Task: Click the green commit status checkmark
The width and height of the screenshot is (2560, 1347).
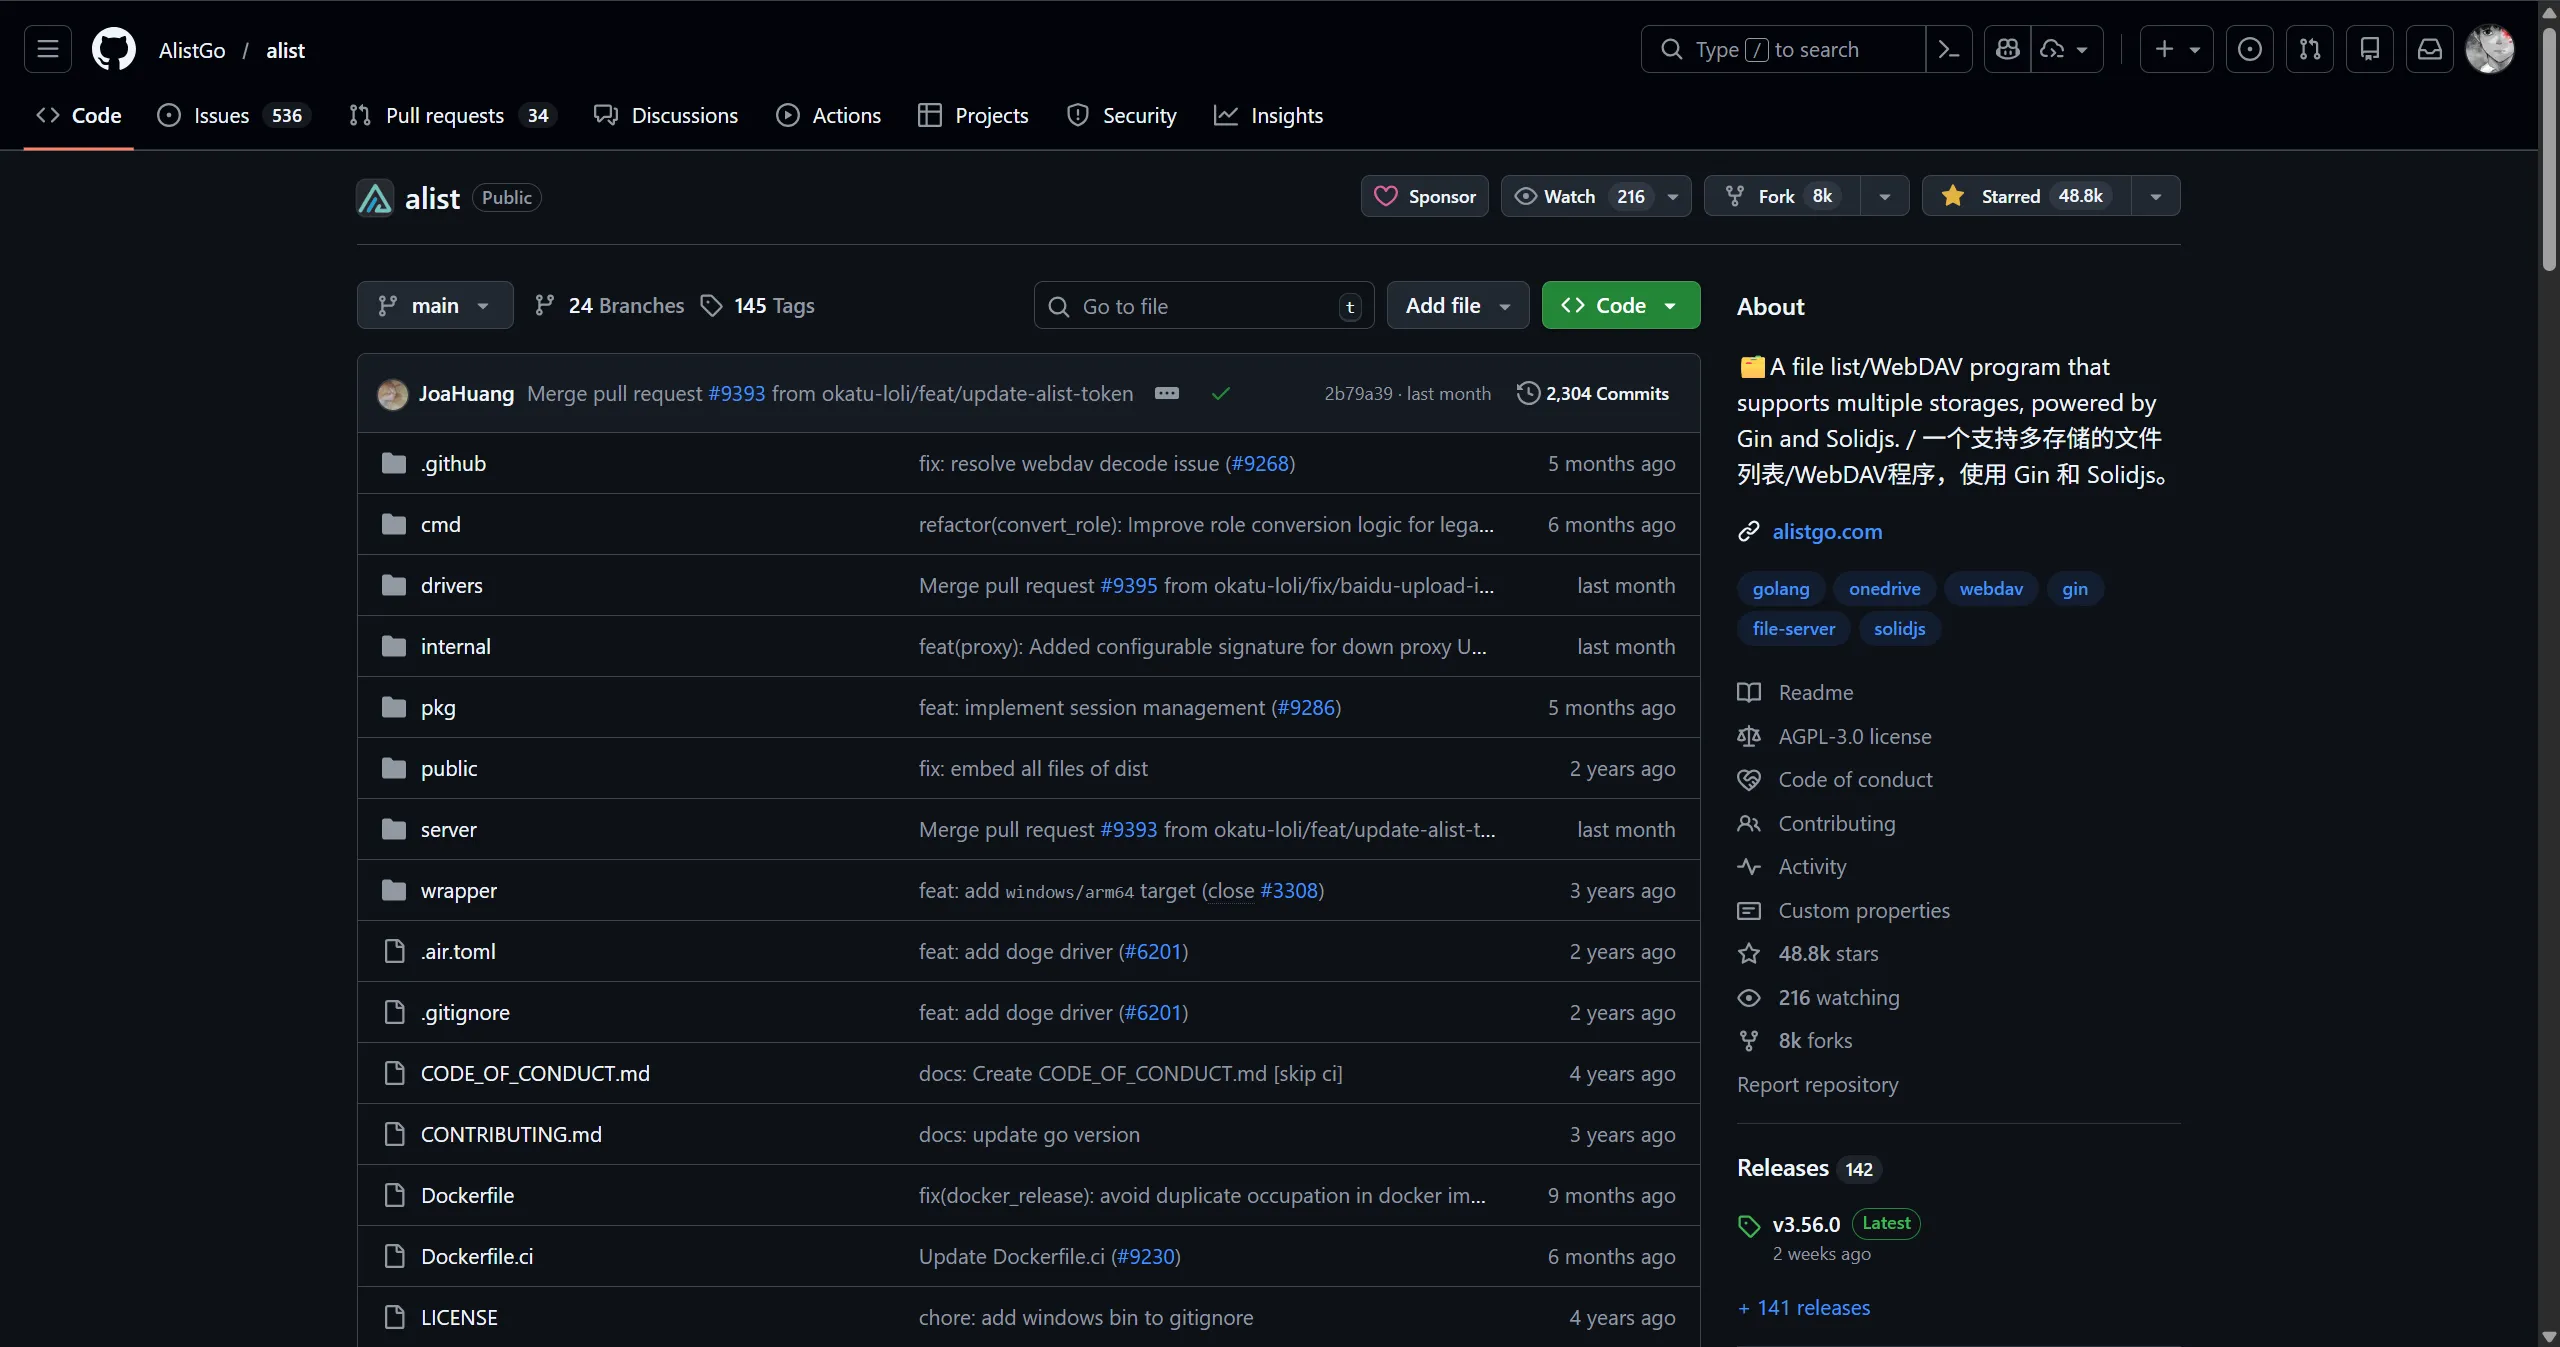Action: [x=1221, y=393]
